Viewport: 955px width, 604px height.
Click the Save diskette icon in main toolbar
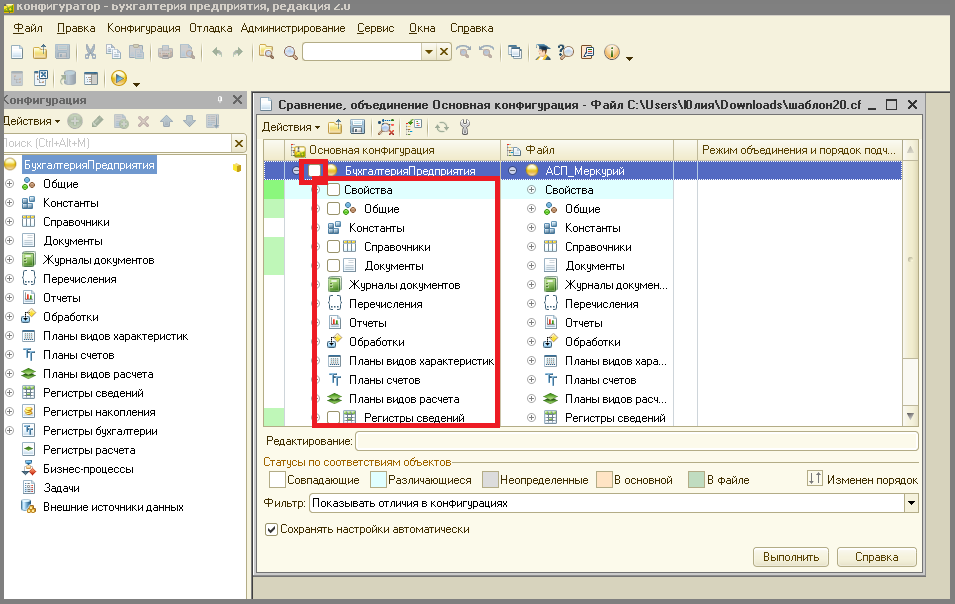click(62, 52)
